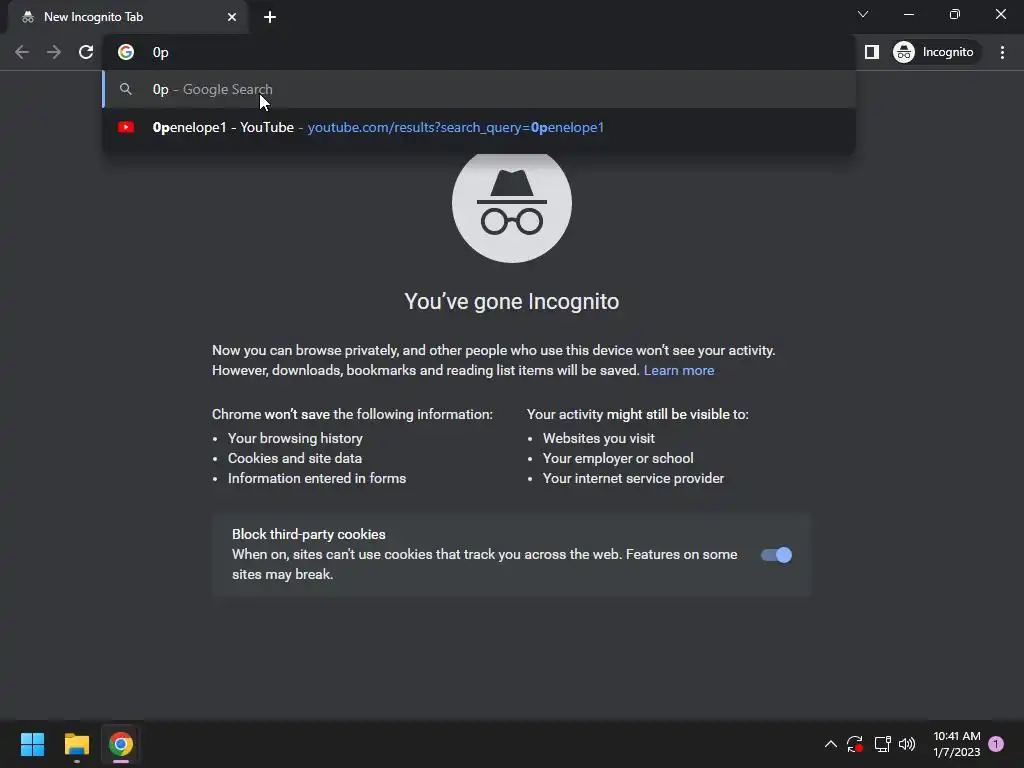1024x768 pixels.
Task: Click the YouTube icon in suggestion row
Action: click(126, 127)
